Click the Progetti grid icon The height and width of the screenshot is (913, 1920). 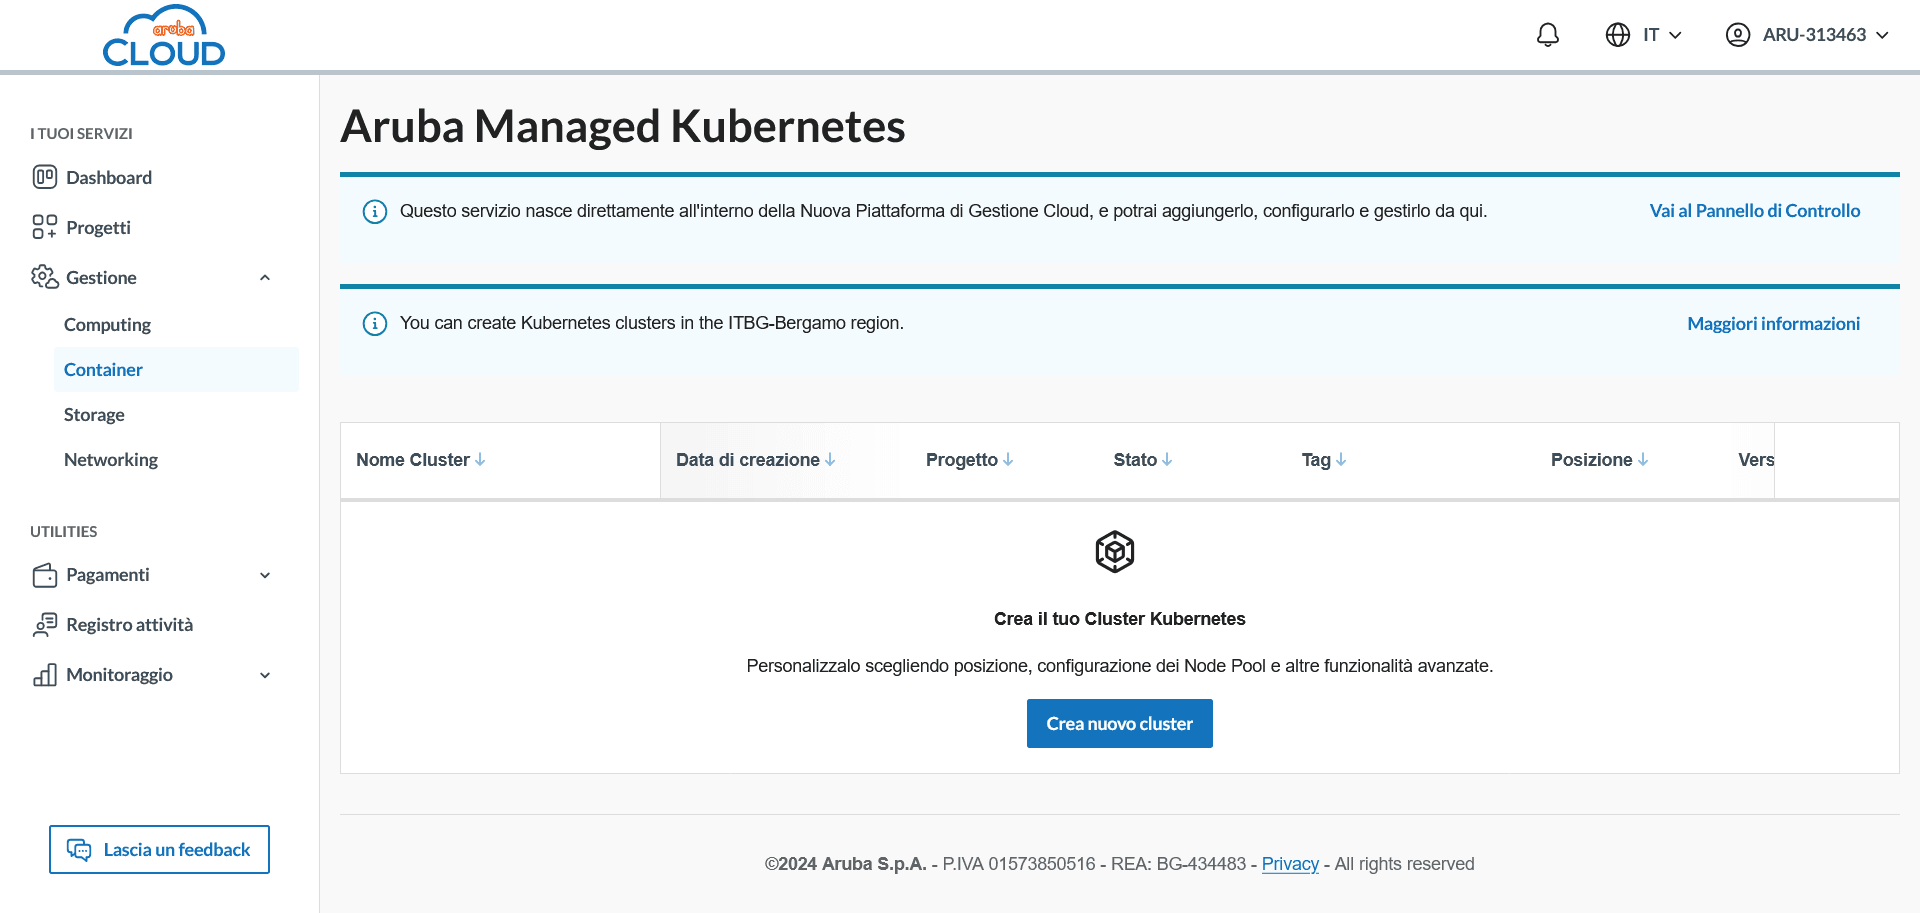44,227
